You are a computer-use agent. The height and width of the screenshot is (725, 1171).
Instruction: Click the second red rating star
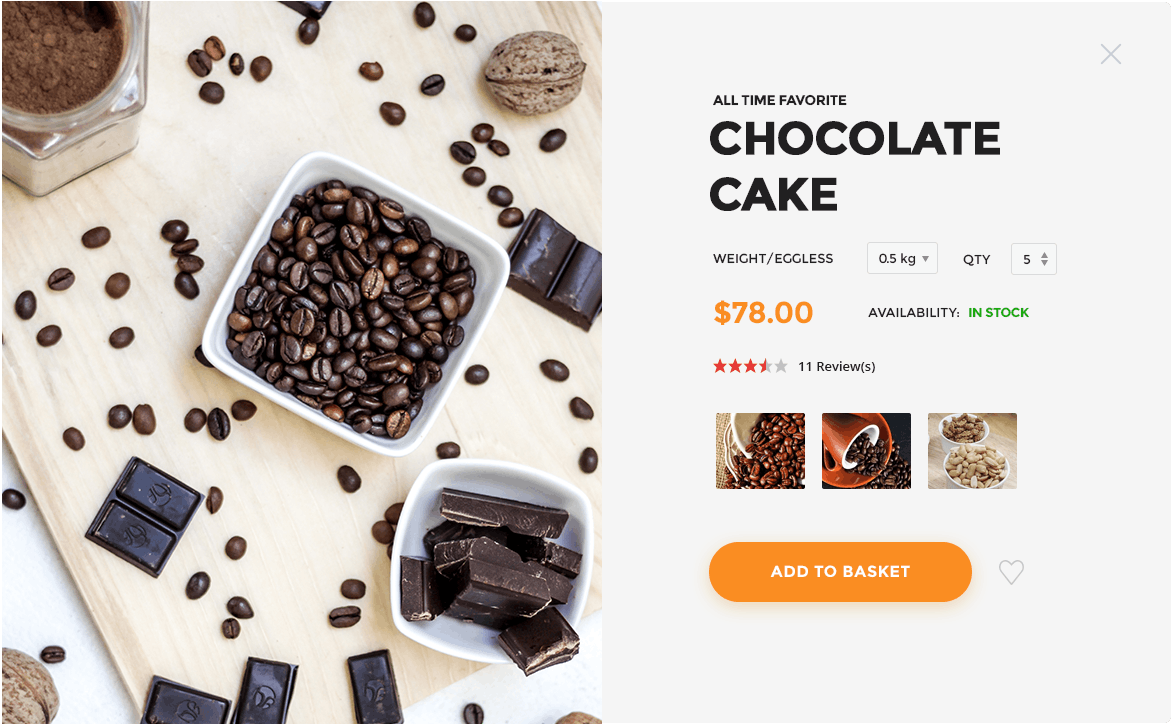tap(735, 366)
